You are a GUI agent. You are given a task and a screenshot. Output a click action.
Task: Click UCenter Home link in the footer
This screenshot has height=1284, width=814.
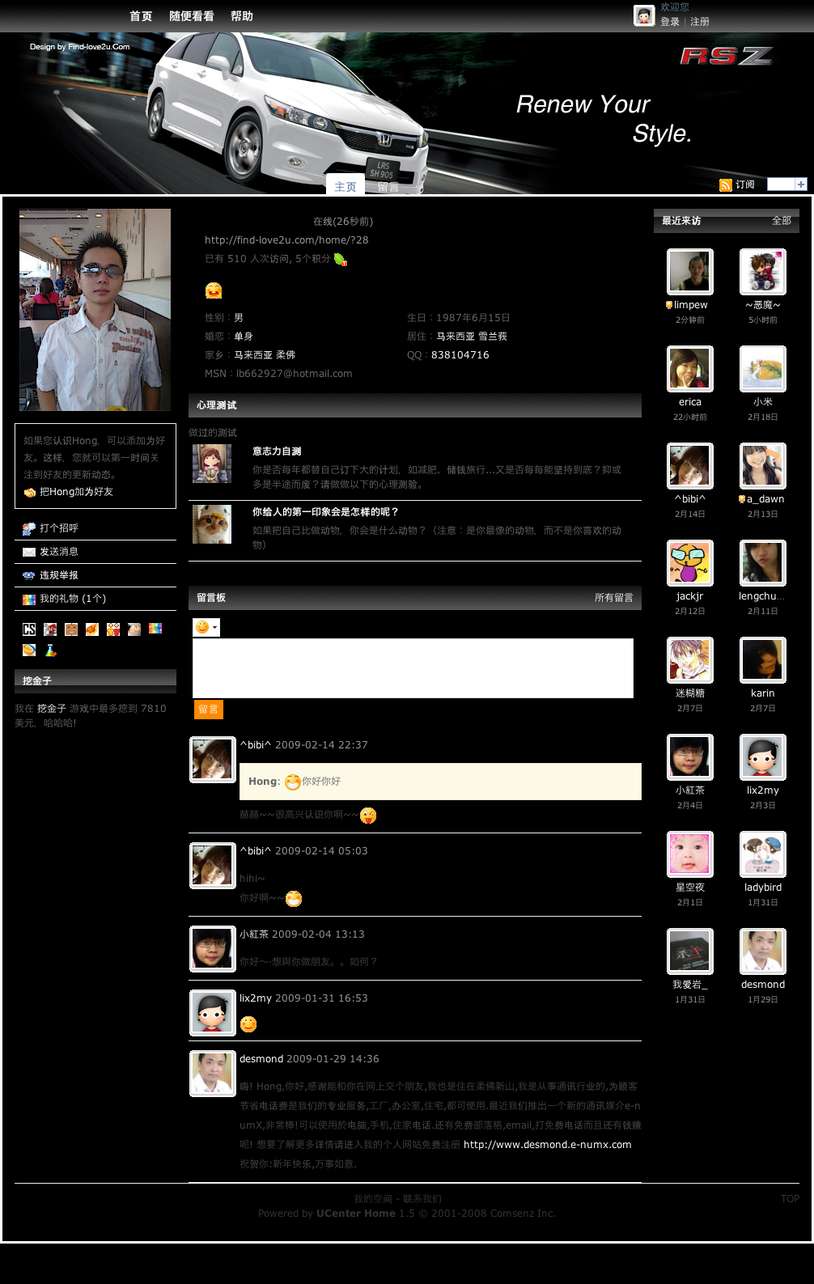[x=356, y=1213]
